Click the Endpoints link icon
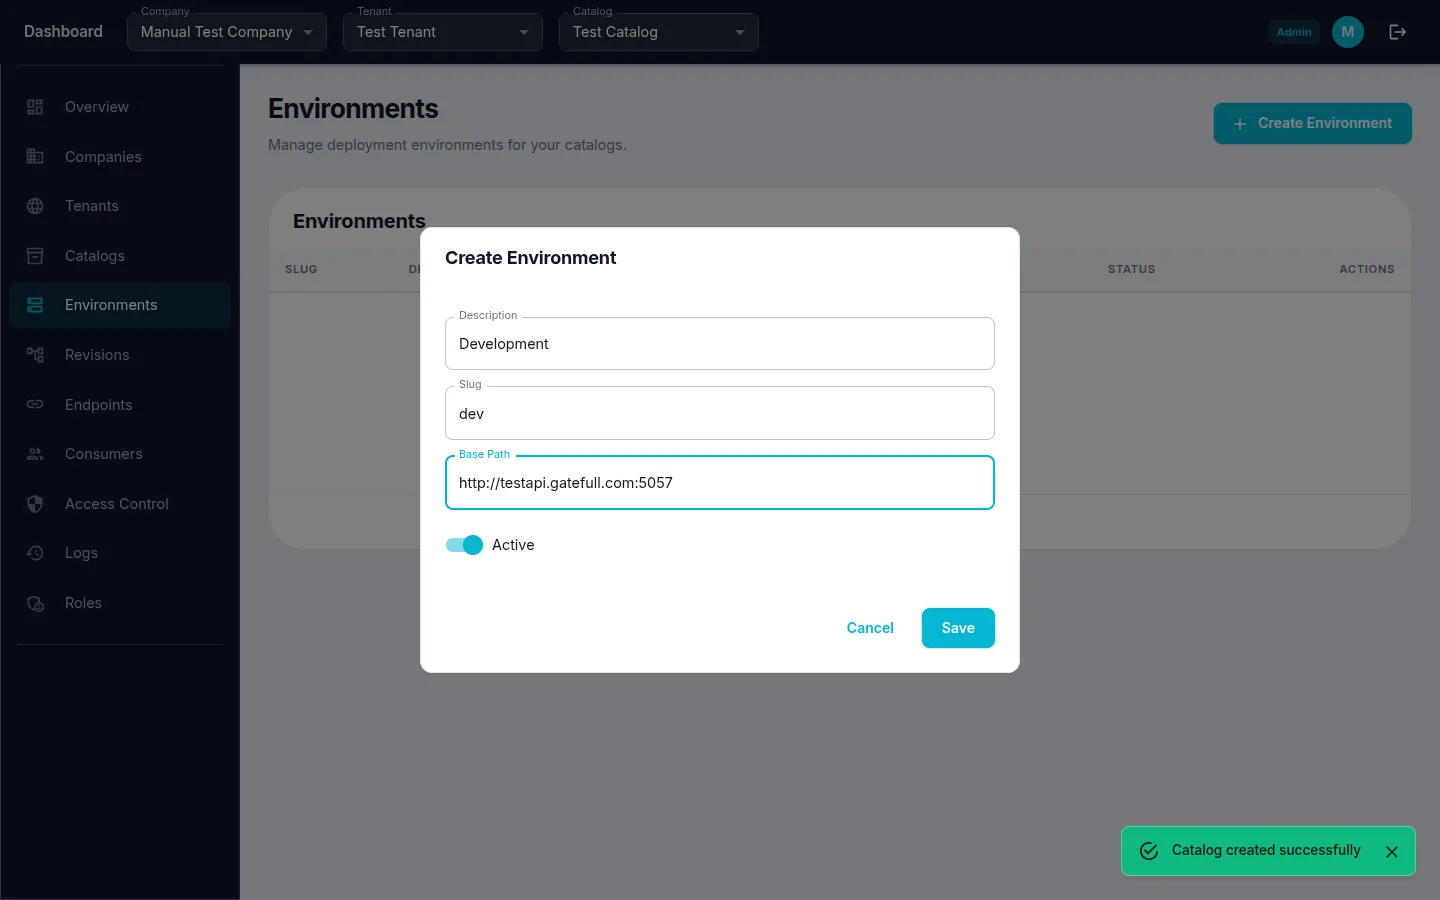1440x900 pixels. coord(35,405)
